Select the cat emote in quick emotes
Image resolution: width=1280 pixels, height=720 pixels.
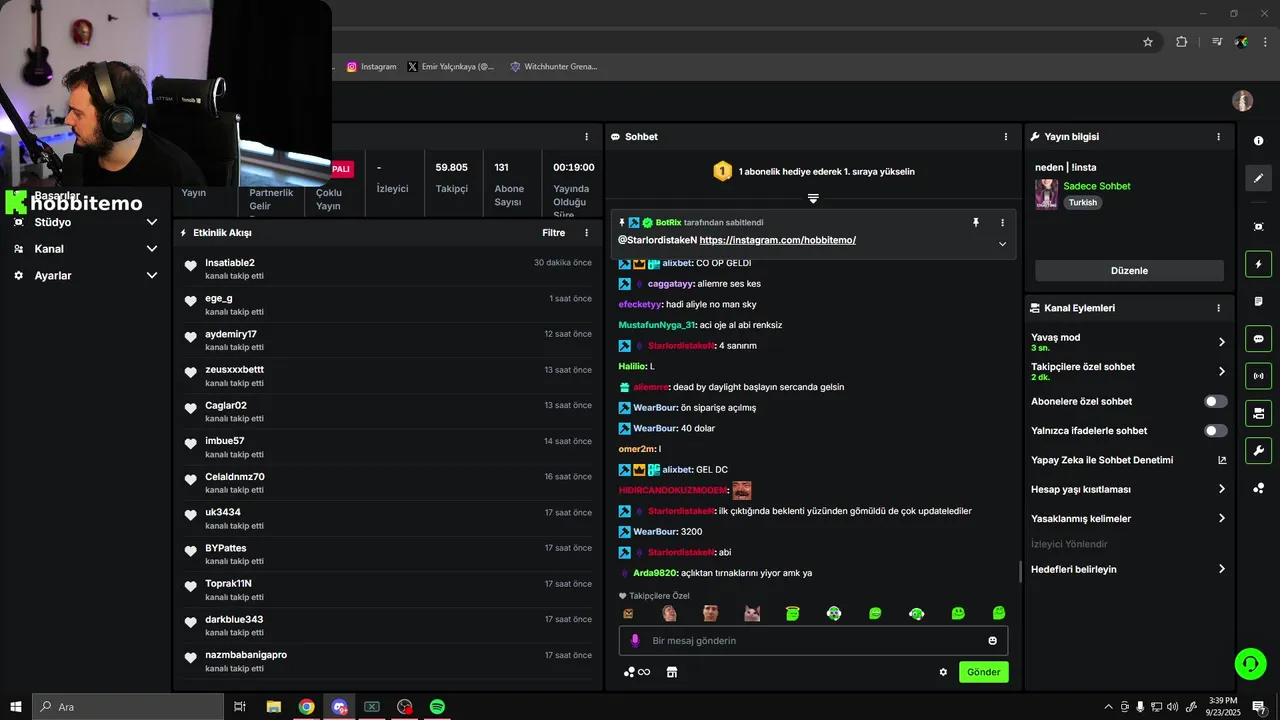(x=752, y=613)
